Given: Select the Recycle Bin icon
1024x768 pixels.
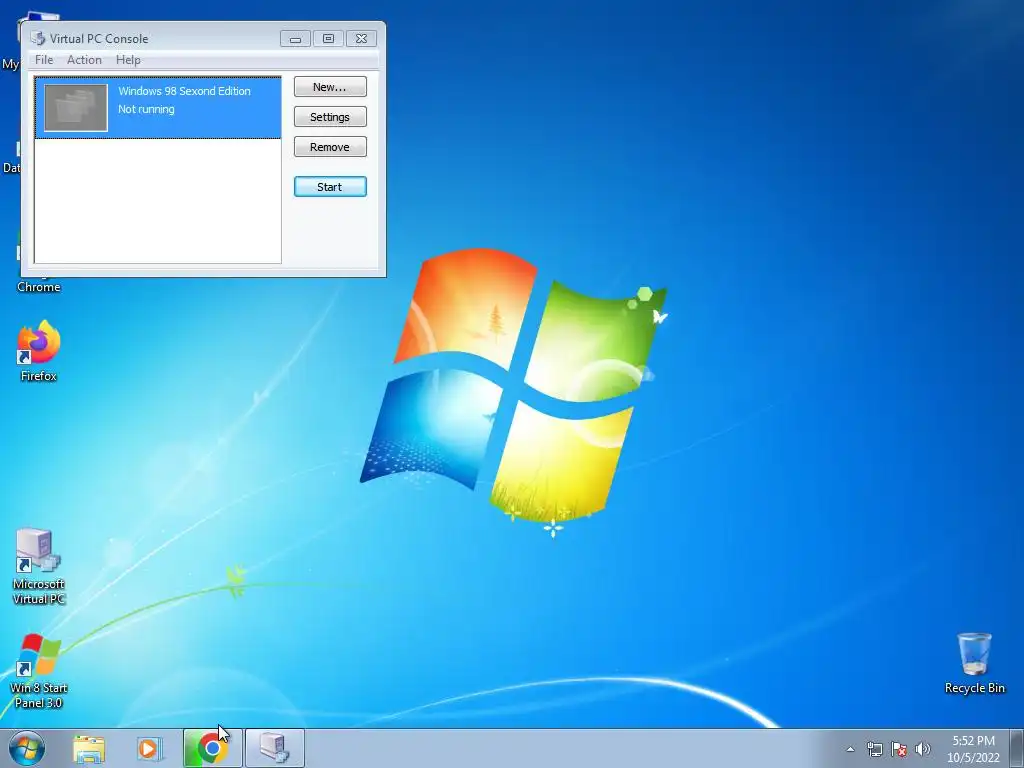Looking at the screenshot, I should coord(974,662).
